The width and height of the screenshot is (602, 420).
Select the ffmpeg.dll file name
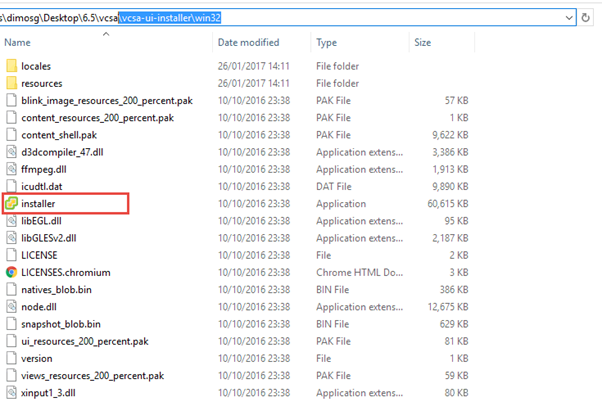44,169
